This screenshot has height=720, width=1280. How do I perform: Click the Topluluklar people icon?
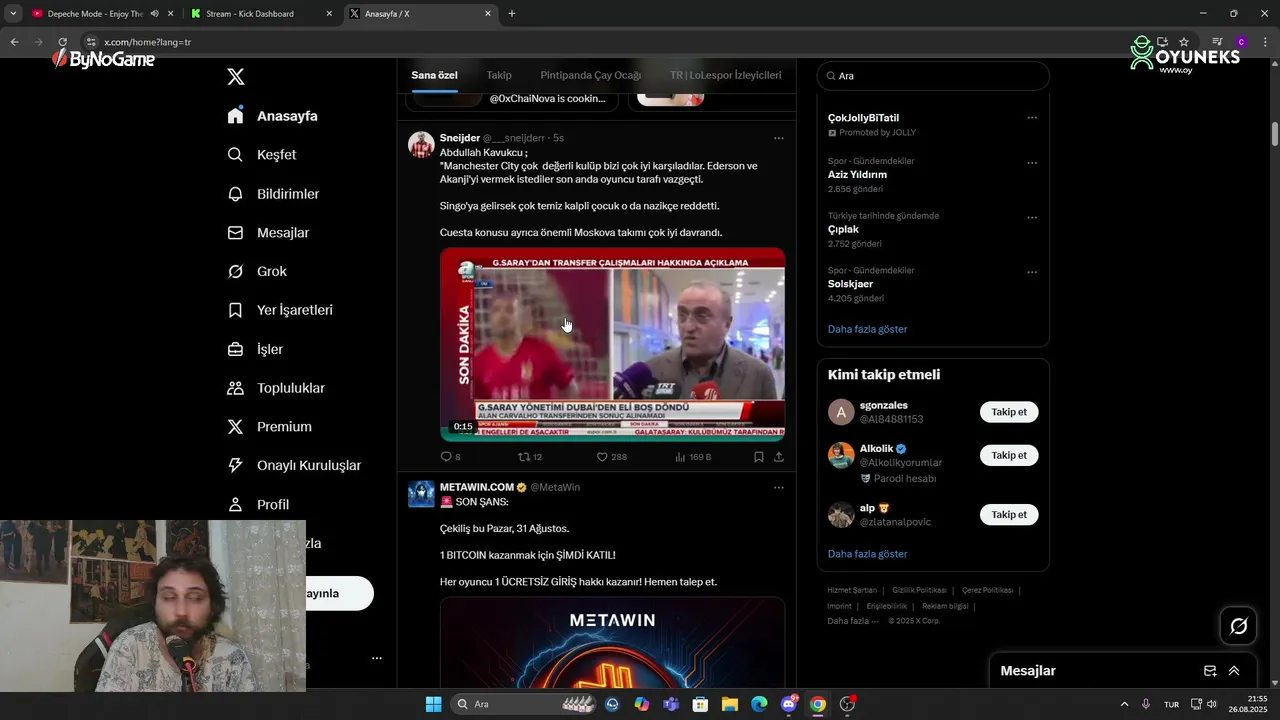(235, 388)
